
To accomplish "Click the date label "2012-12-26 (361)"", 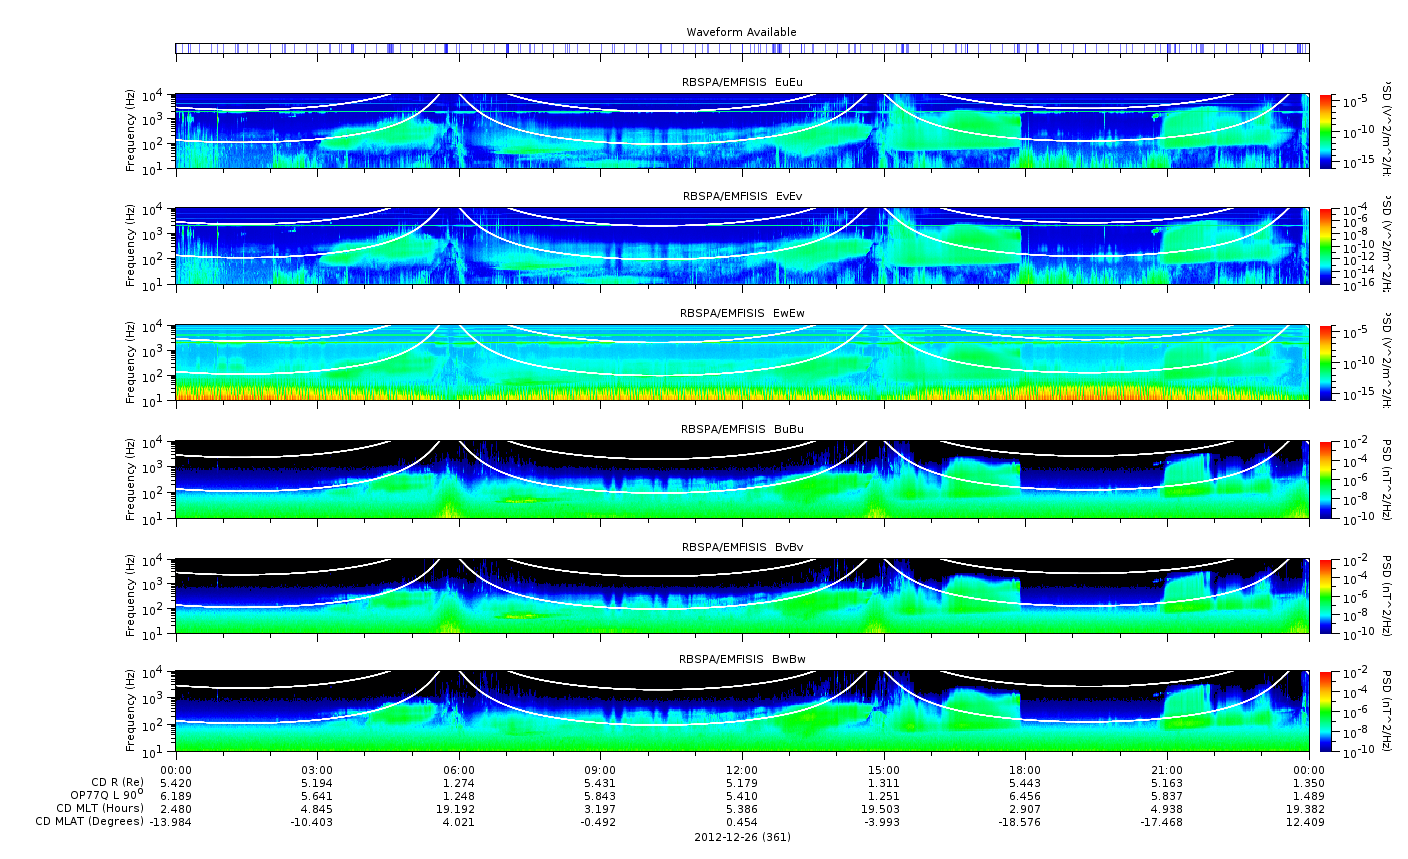I will 742,837.
